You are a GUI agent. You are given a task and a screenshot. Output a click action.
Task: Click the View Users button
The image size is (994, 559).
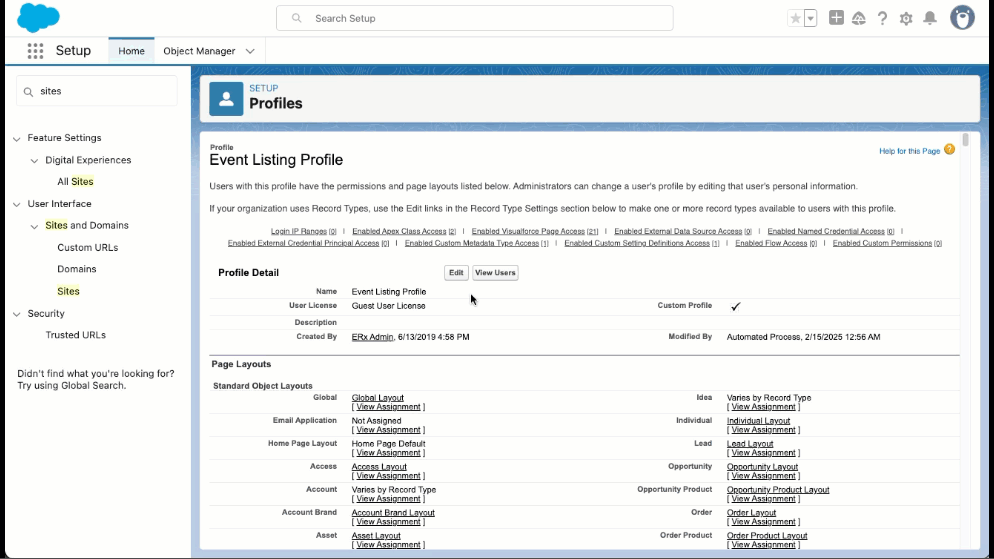click(x=495, y=273)
